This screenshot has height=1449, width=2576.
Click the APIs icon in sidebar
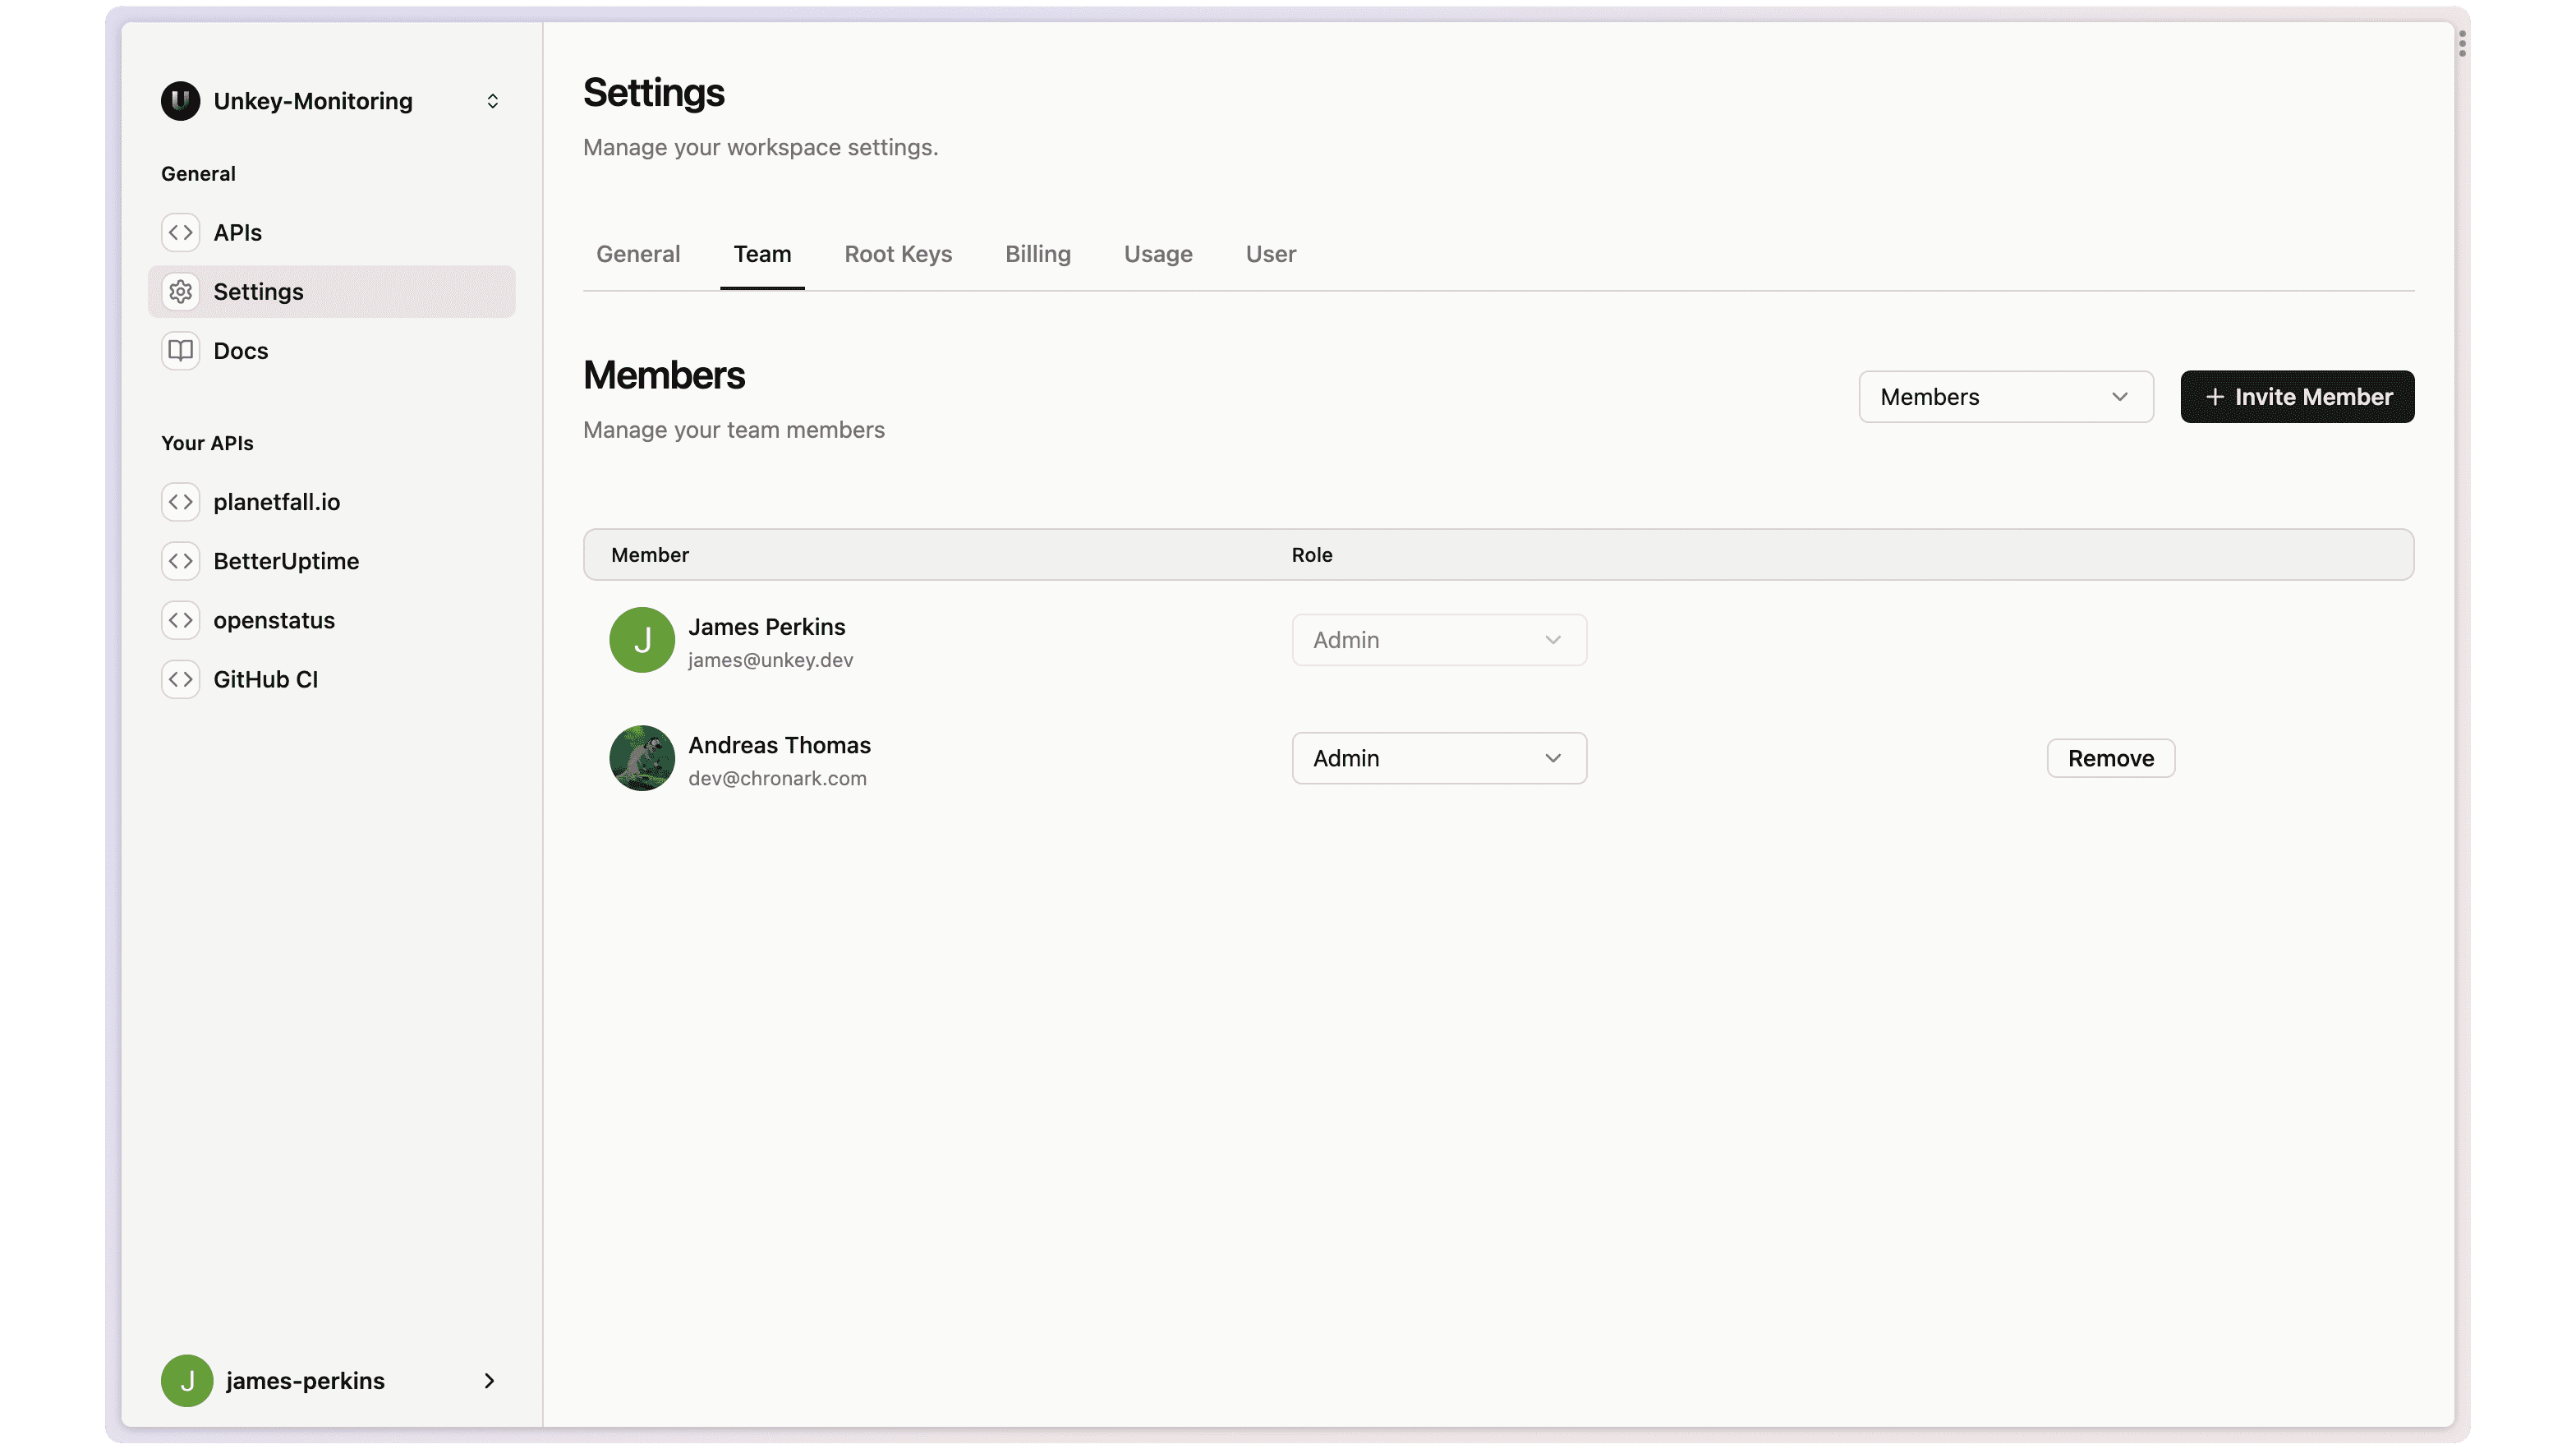(181, 232)
